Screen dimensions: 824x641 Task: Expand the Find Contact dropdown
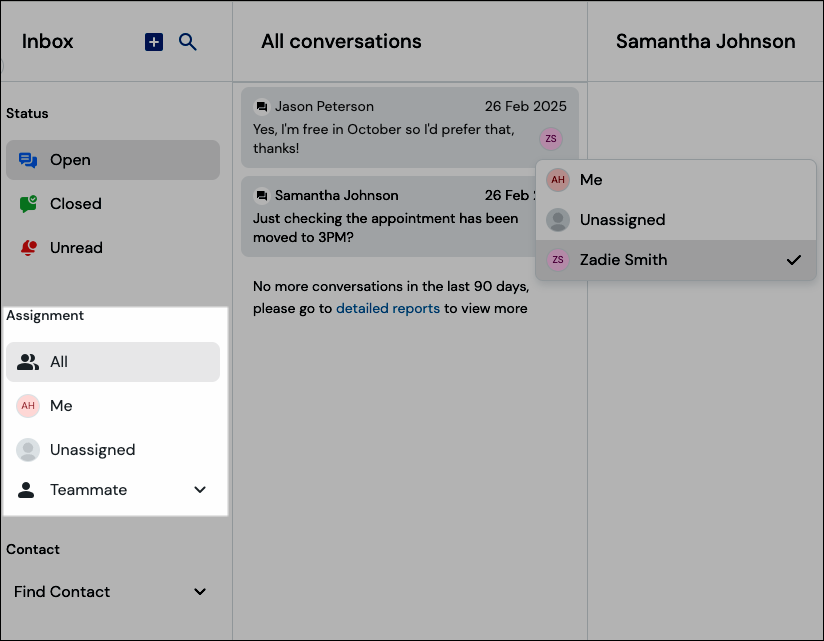[x=113, y=592]
